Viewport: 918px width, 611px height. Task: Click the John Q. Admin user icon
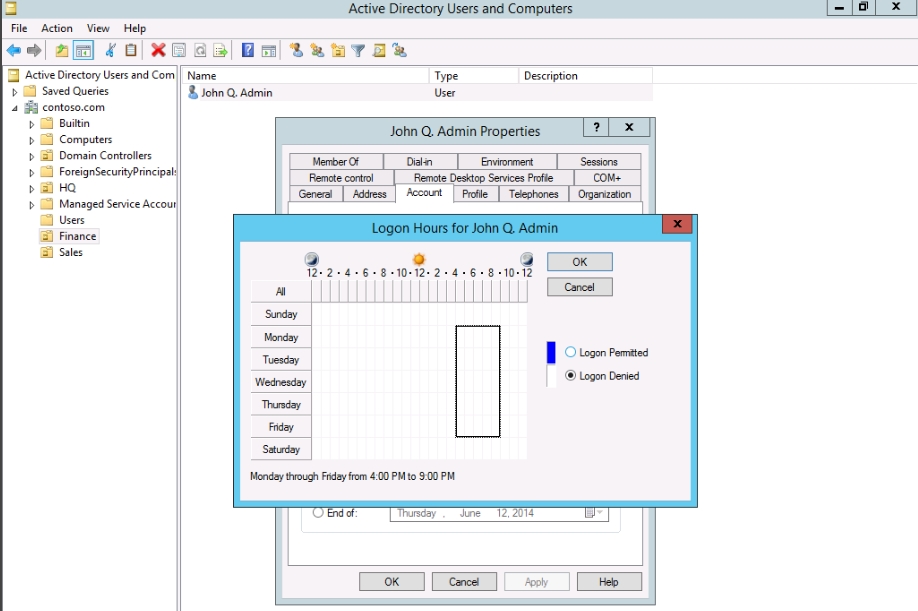pos(193,93)
